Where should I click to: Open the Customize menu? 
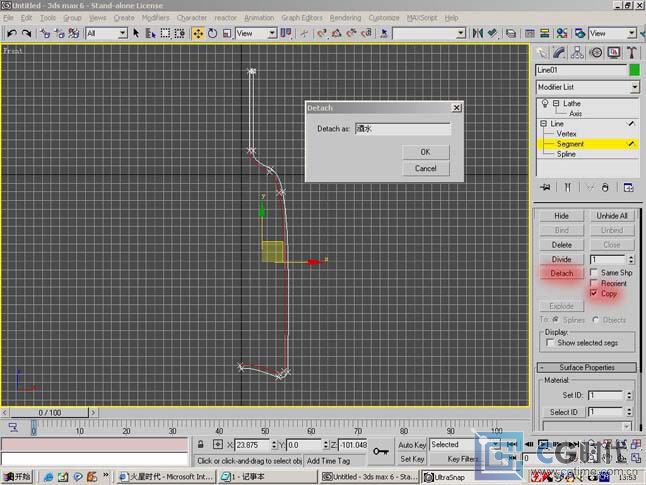(x=384, y=18)
